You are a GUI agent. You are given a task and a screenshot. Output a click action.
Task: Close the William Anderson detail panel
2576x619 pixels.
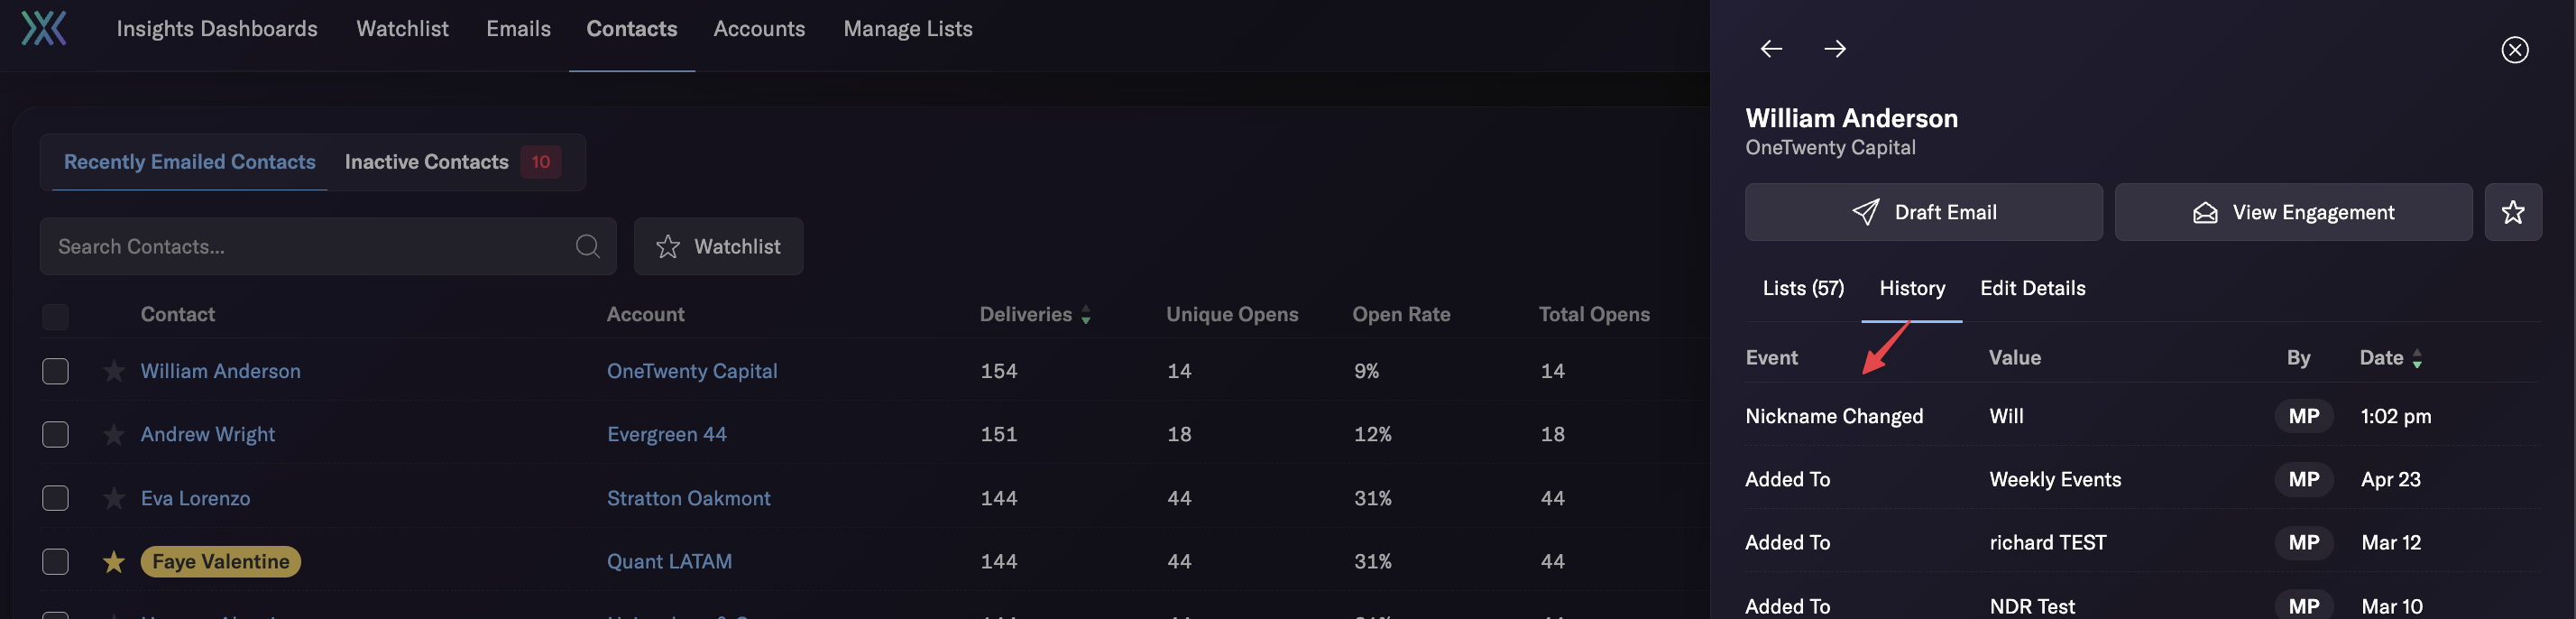pyautogui.click(x=2514, y=49)
